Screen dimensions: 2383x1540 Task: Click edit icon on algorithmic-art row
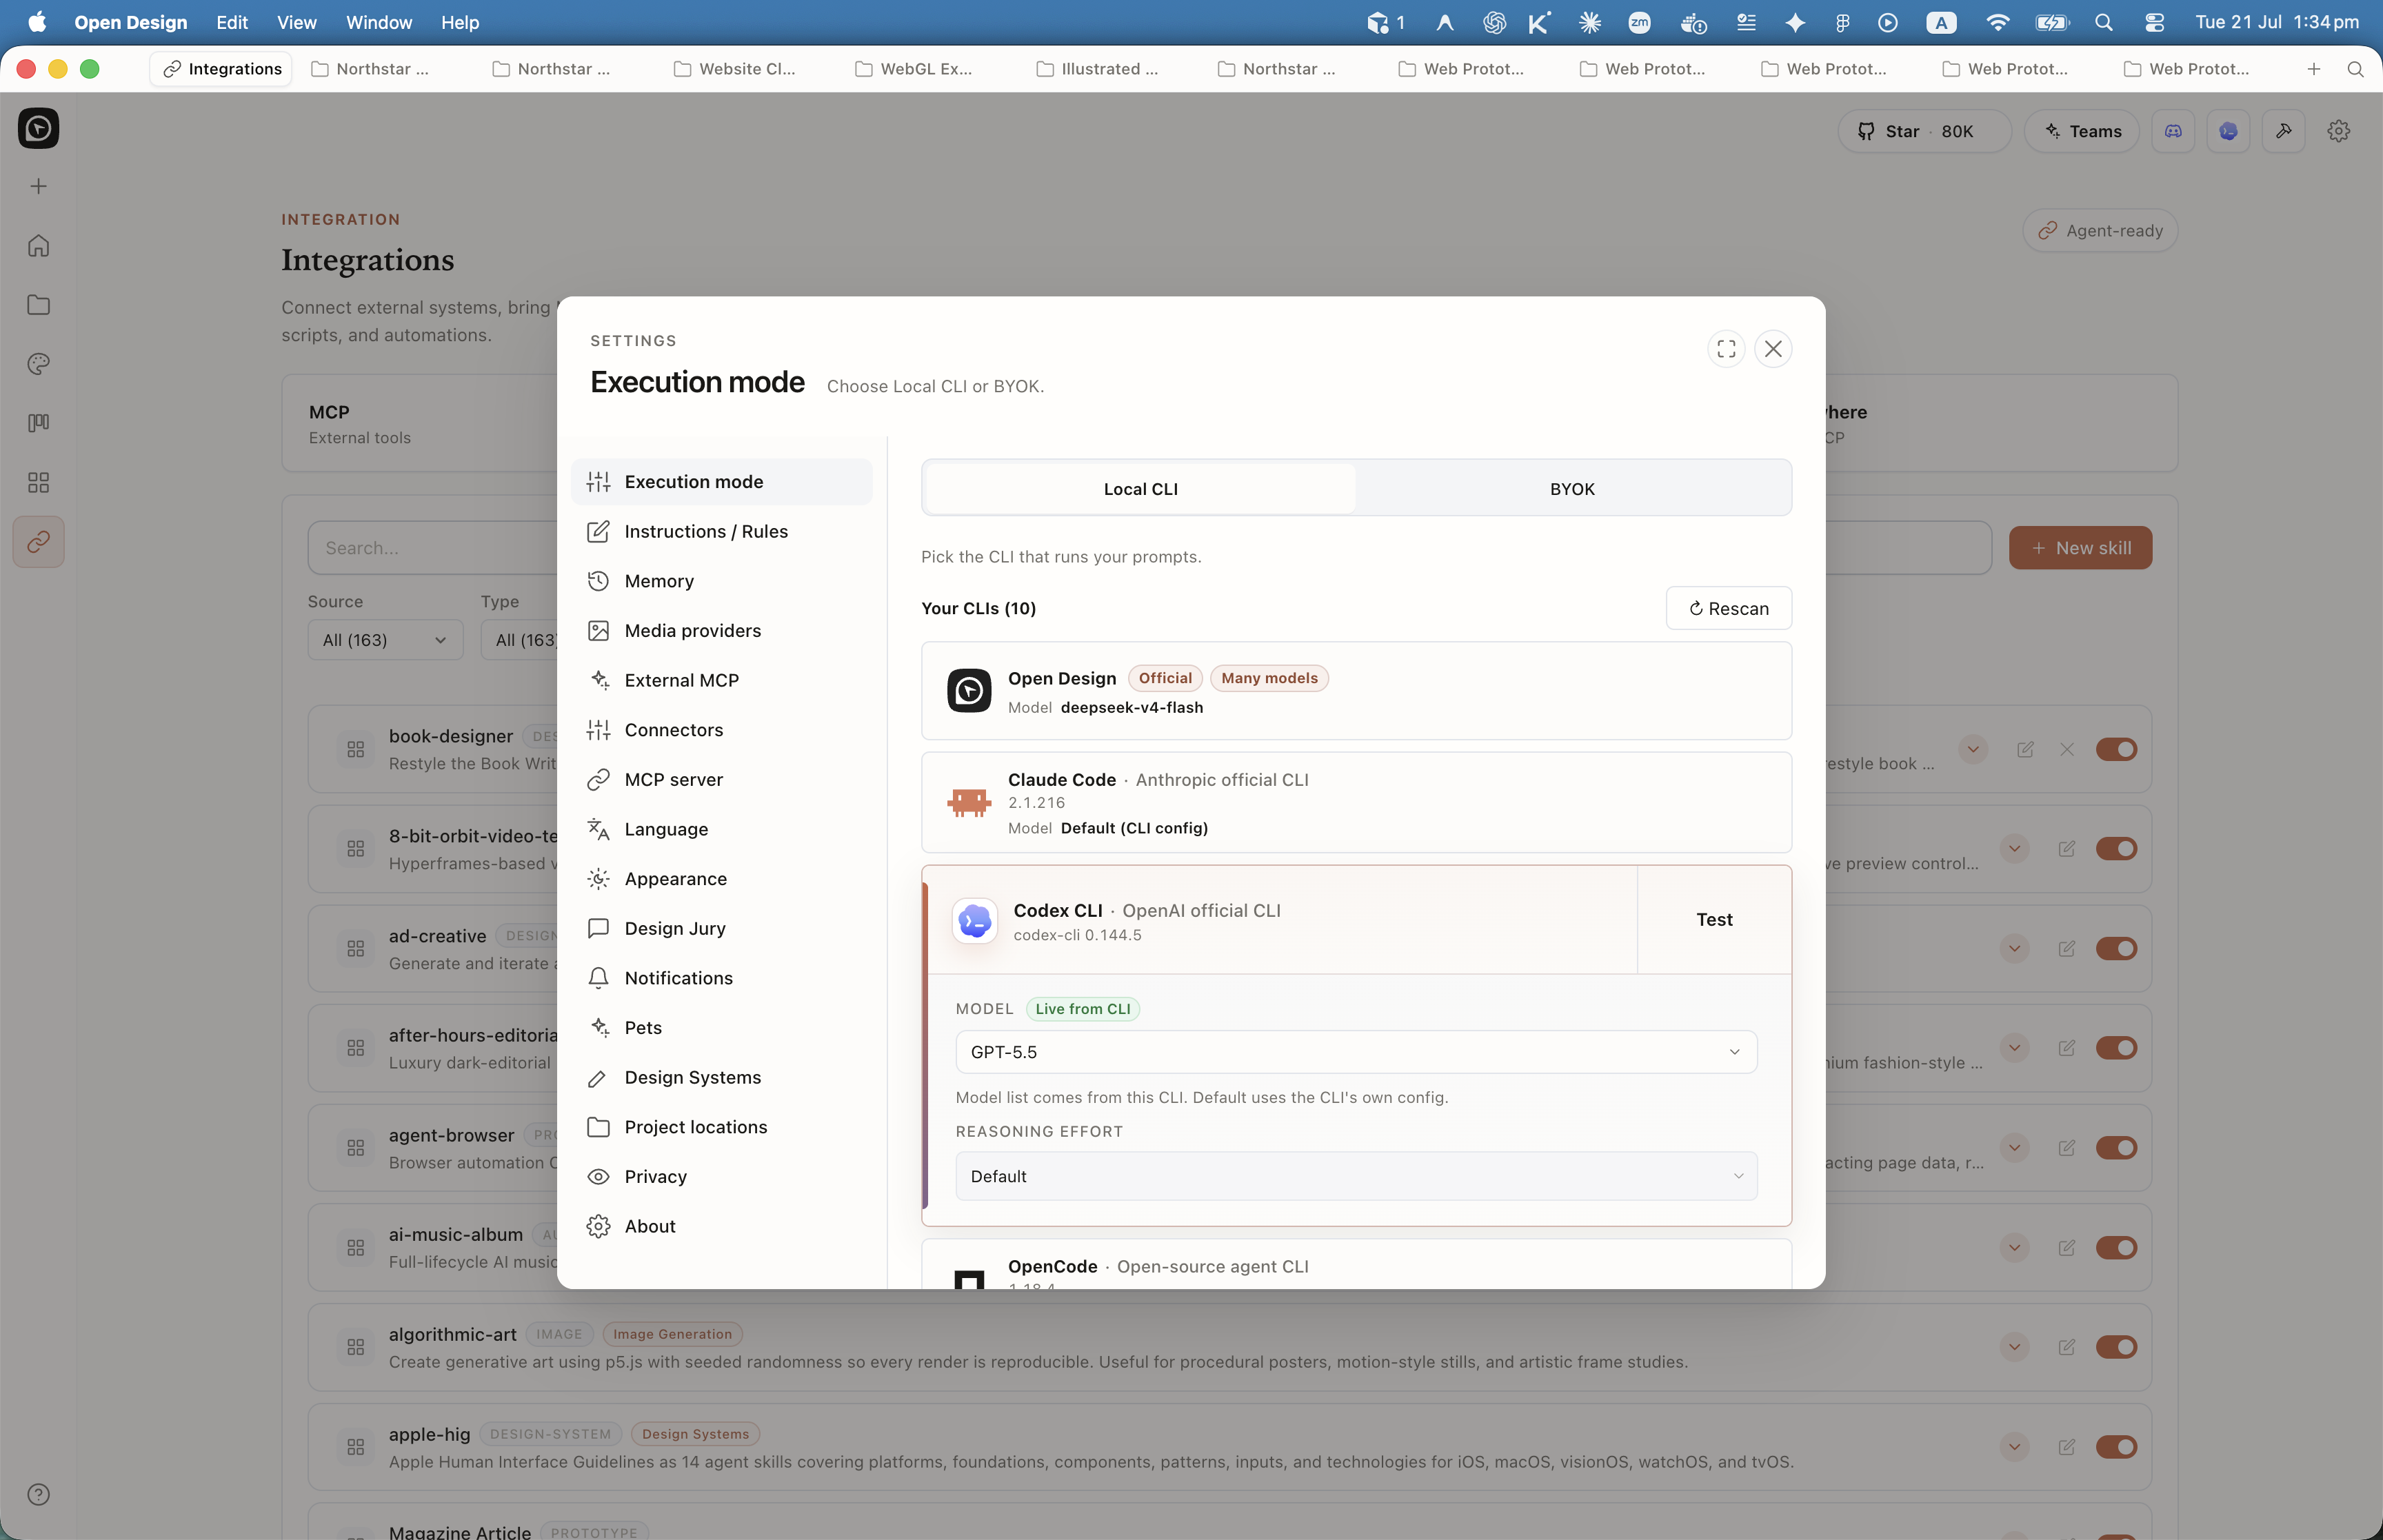[2067, 1347]
